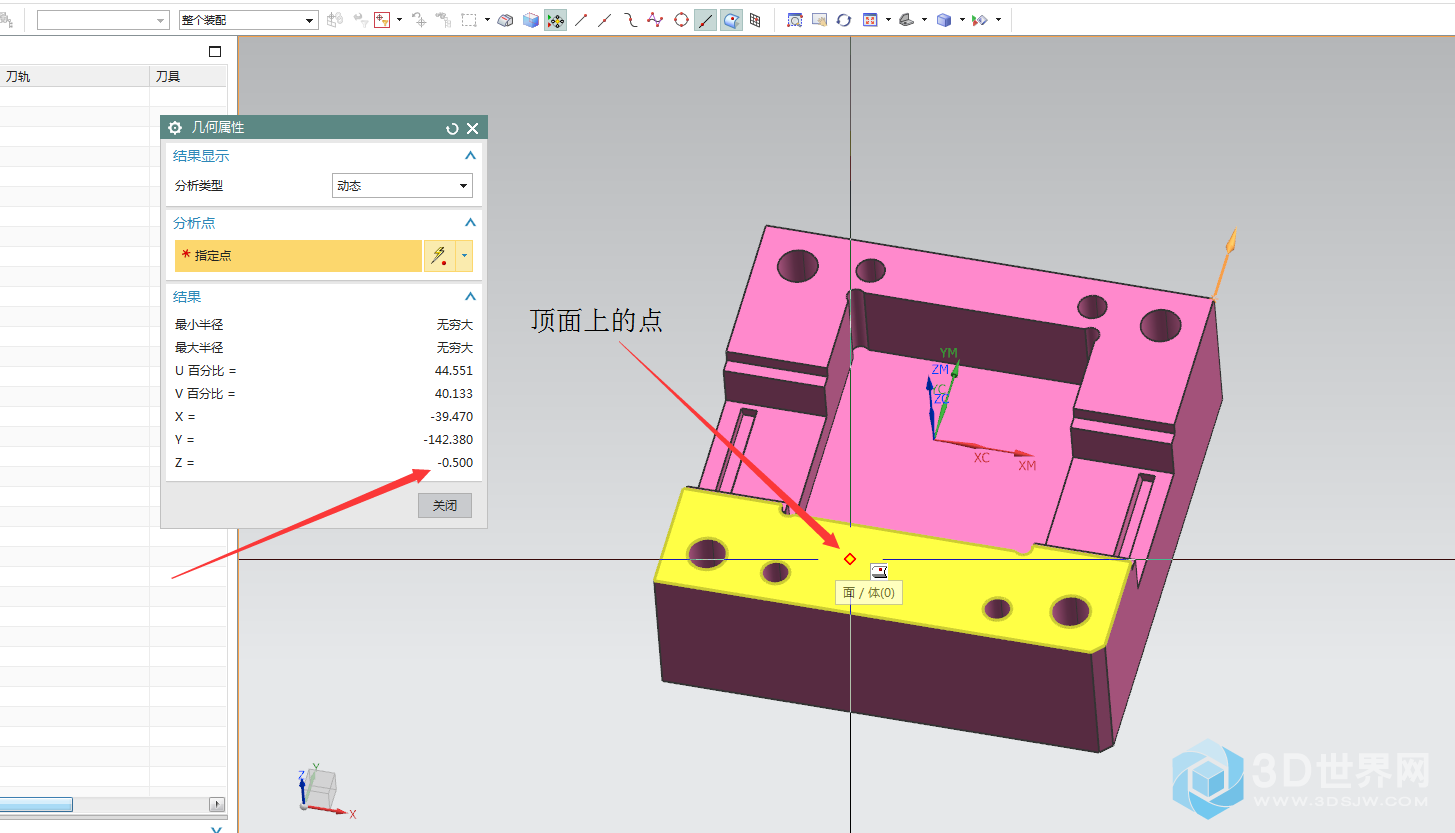The image size is (1455, 833).
Task: Click the navigator horizontal scrollbar thumb
Action: coord(36,804)
